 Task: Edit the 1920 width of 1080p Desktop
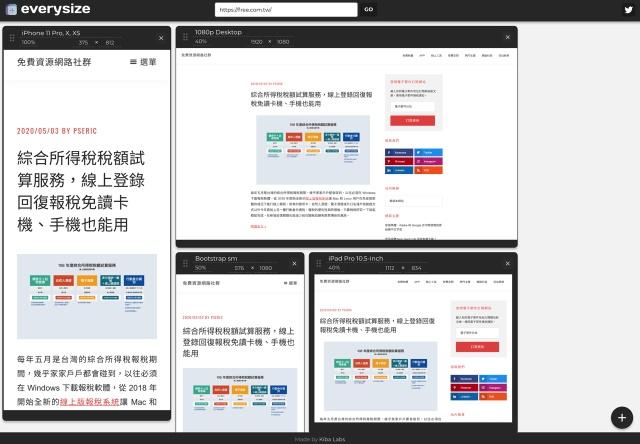(256, 42)
